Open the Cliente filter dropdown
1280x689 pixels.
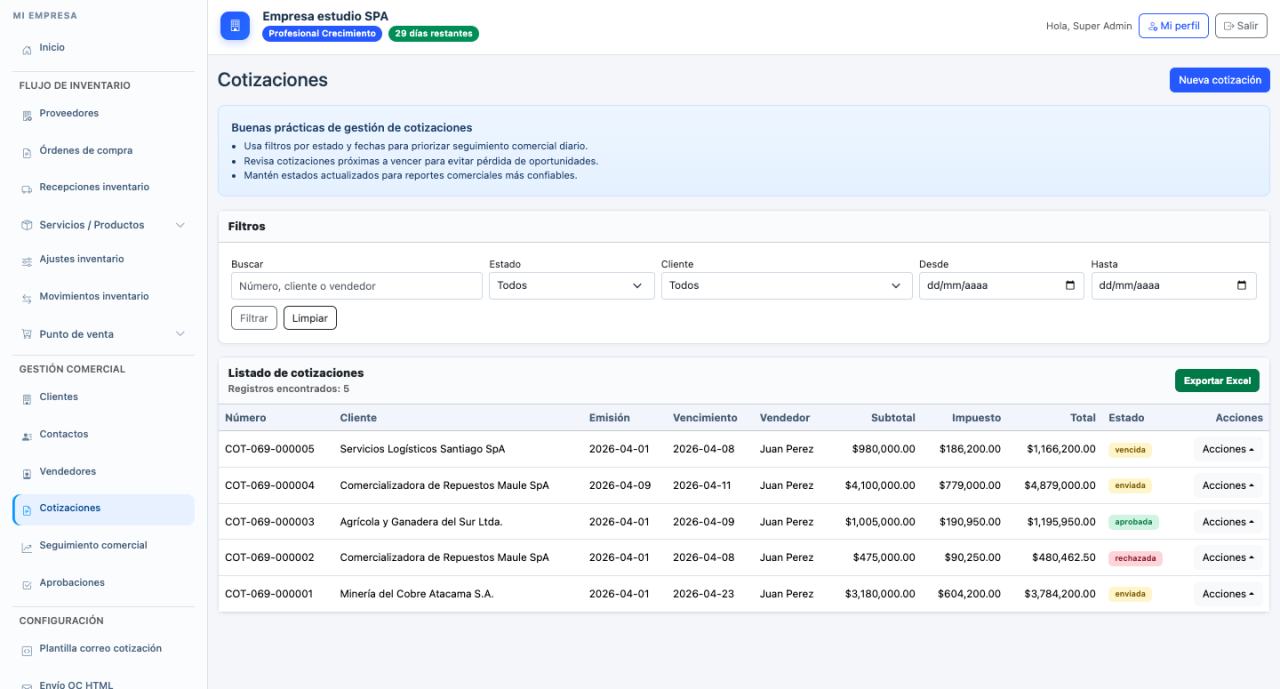(786, 286)
